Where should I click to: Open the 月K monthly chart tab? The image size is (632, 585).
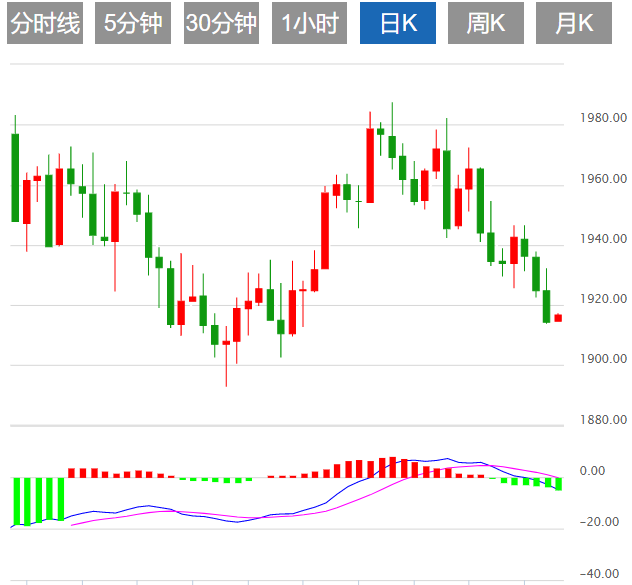pyautogui.click(x=574, y=23)
